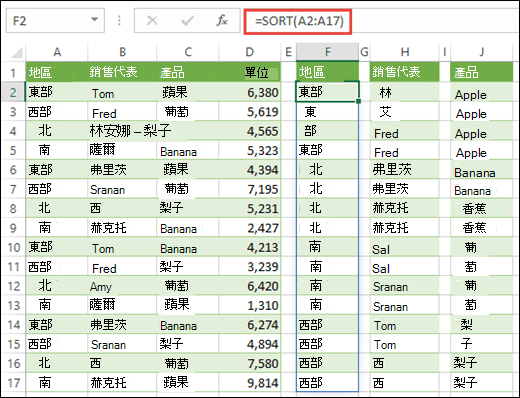Click the fill handle of cell F2
This screenshot has width=520, height=398.
(x=358, y=101)
